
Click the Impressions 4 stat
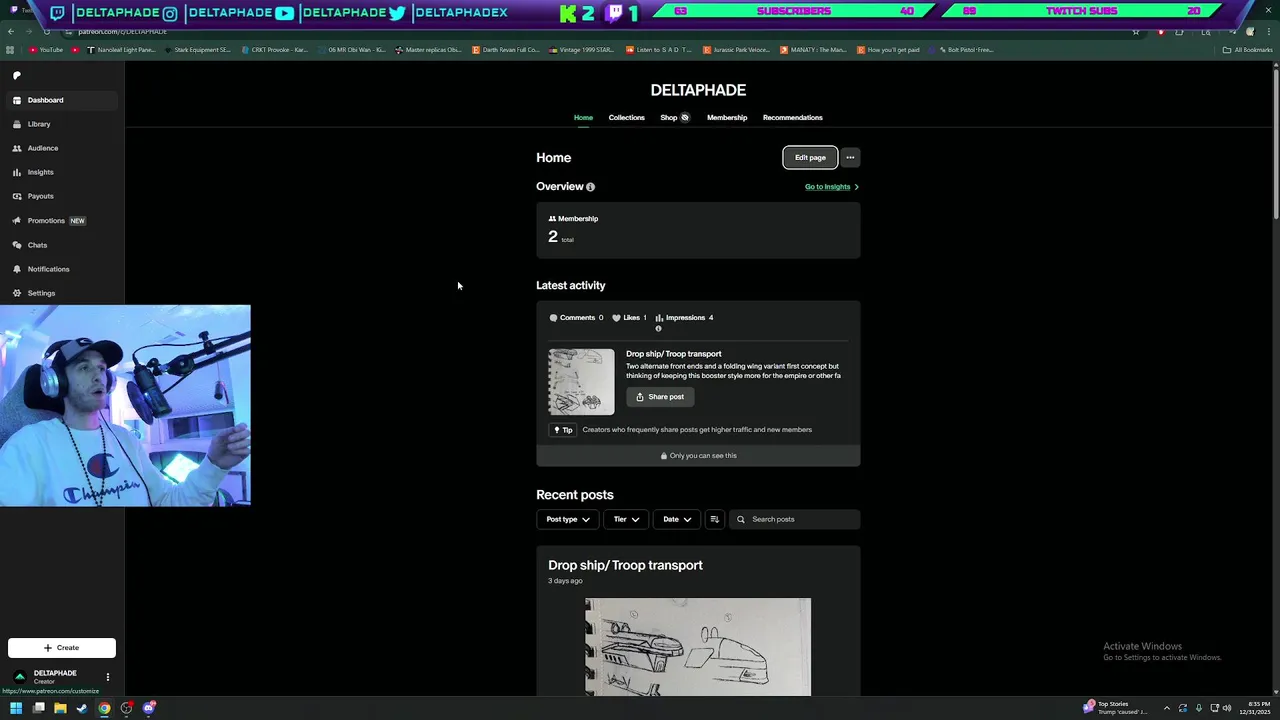tap(684, 318)
